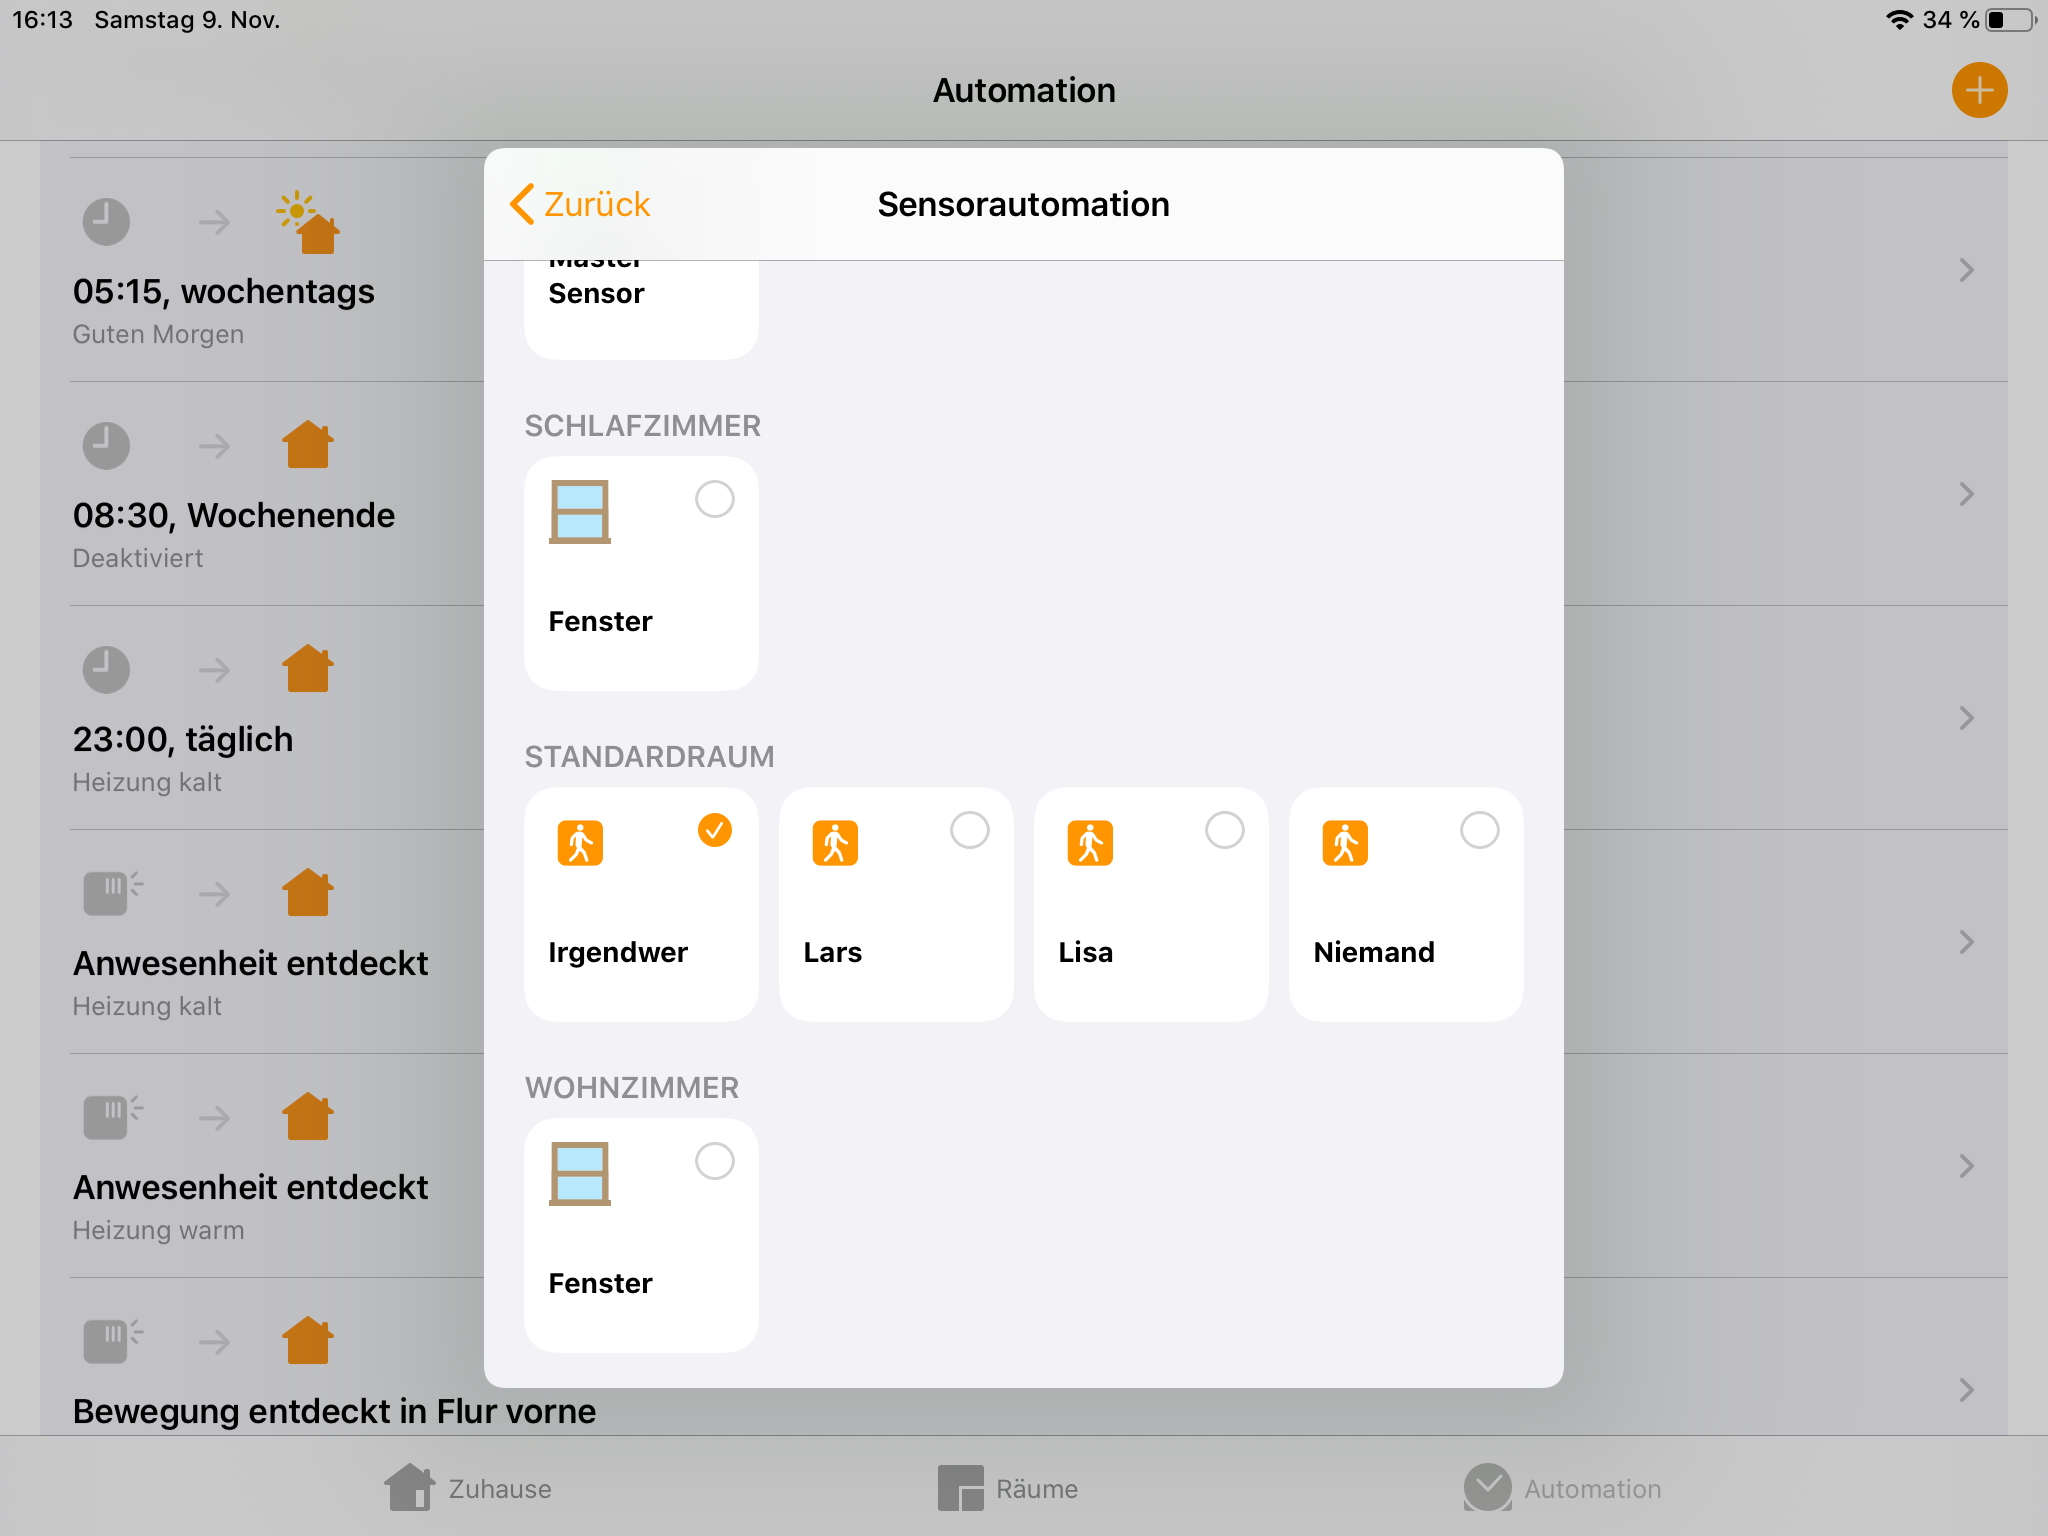Select the Lars radio button
The height and width of the screenshot is (1536, 2048).
[x=969, y=830]
